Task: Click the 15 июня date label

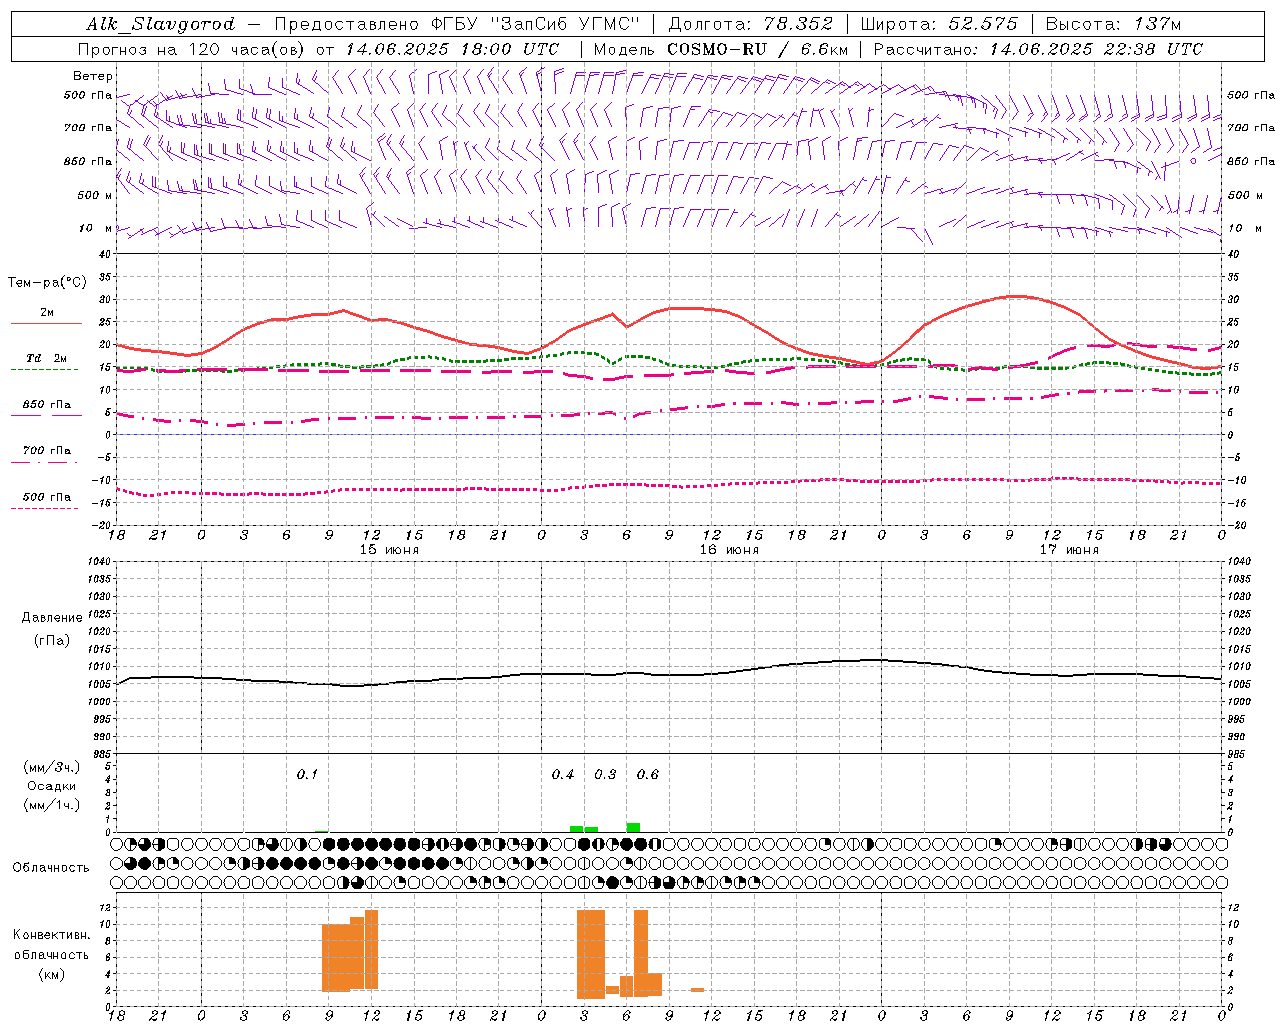Action: (x=389, y=550)
